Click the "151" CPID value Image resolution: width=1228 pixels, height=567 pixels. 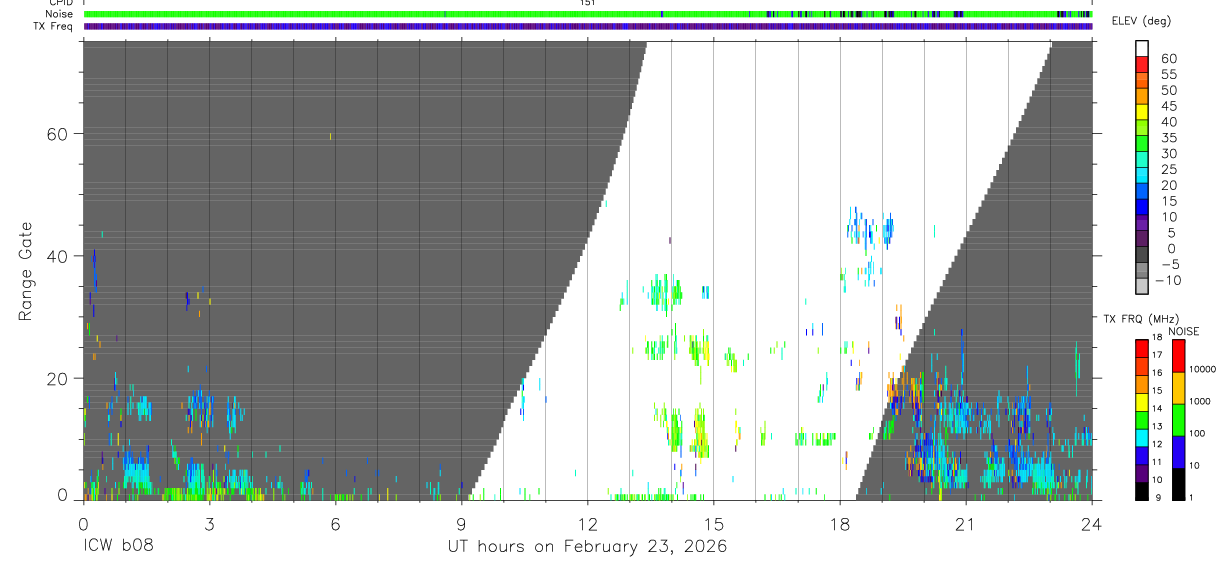point(588,3)
